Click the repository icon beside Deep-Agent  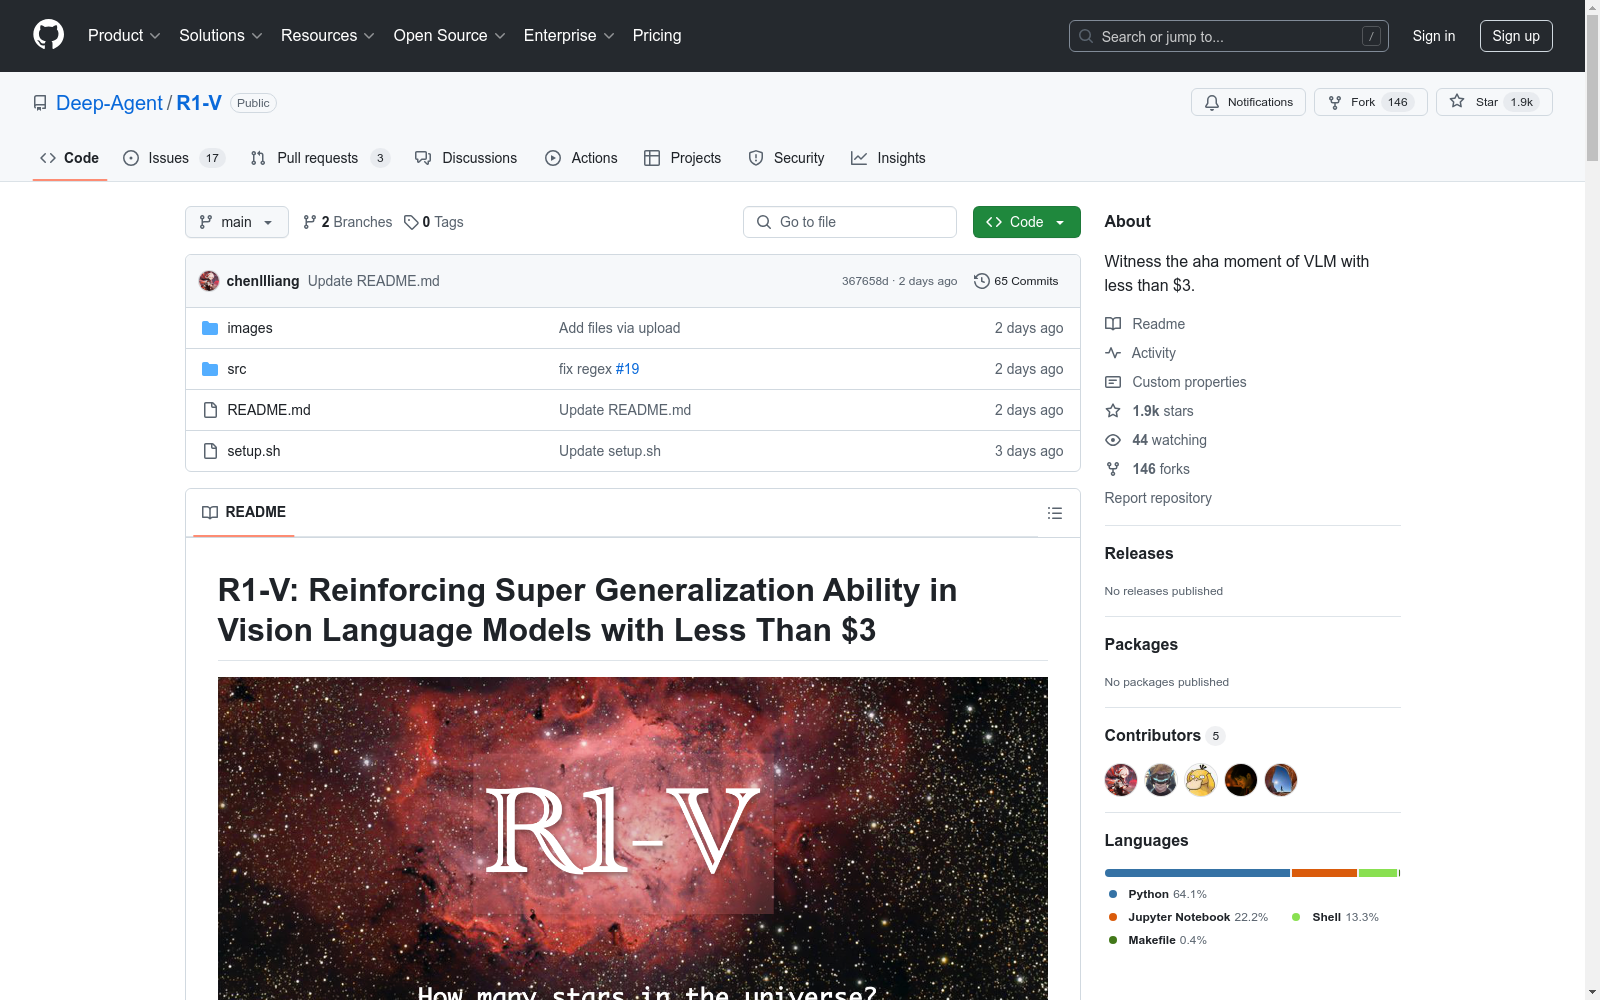(40, 103)
